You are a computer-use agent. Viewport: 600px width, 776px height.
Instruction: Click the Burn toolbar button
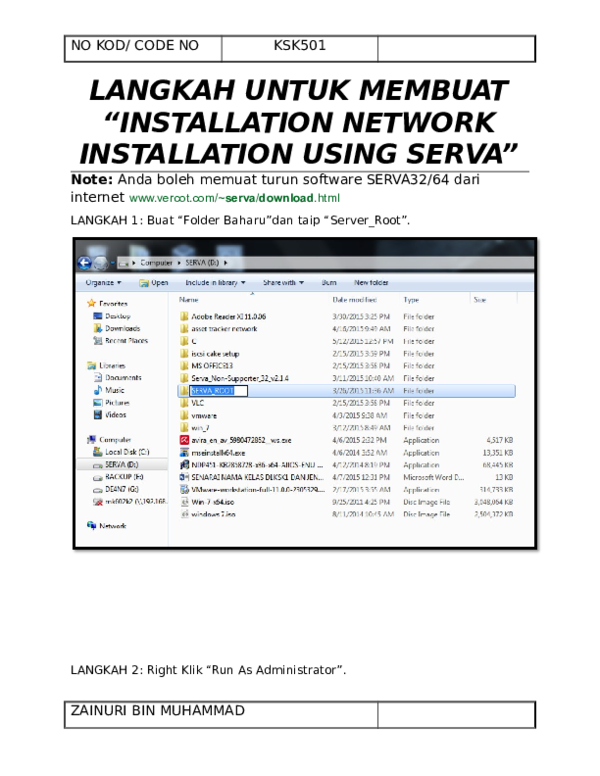click(329, 283)
